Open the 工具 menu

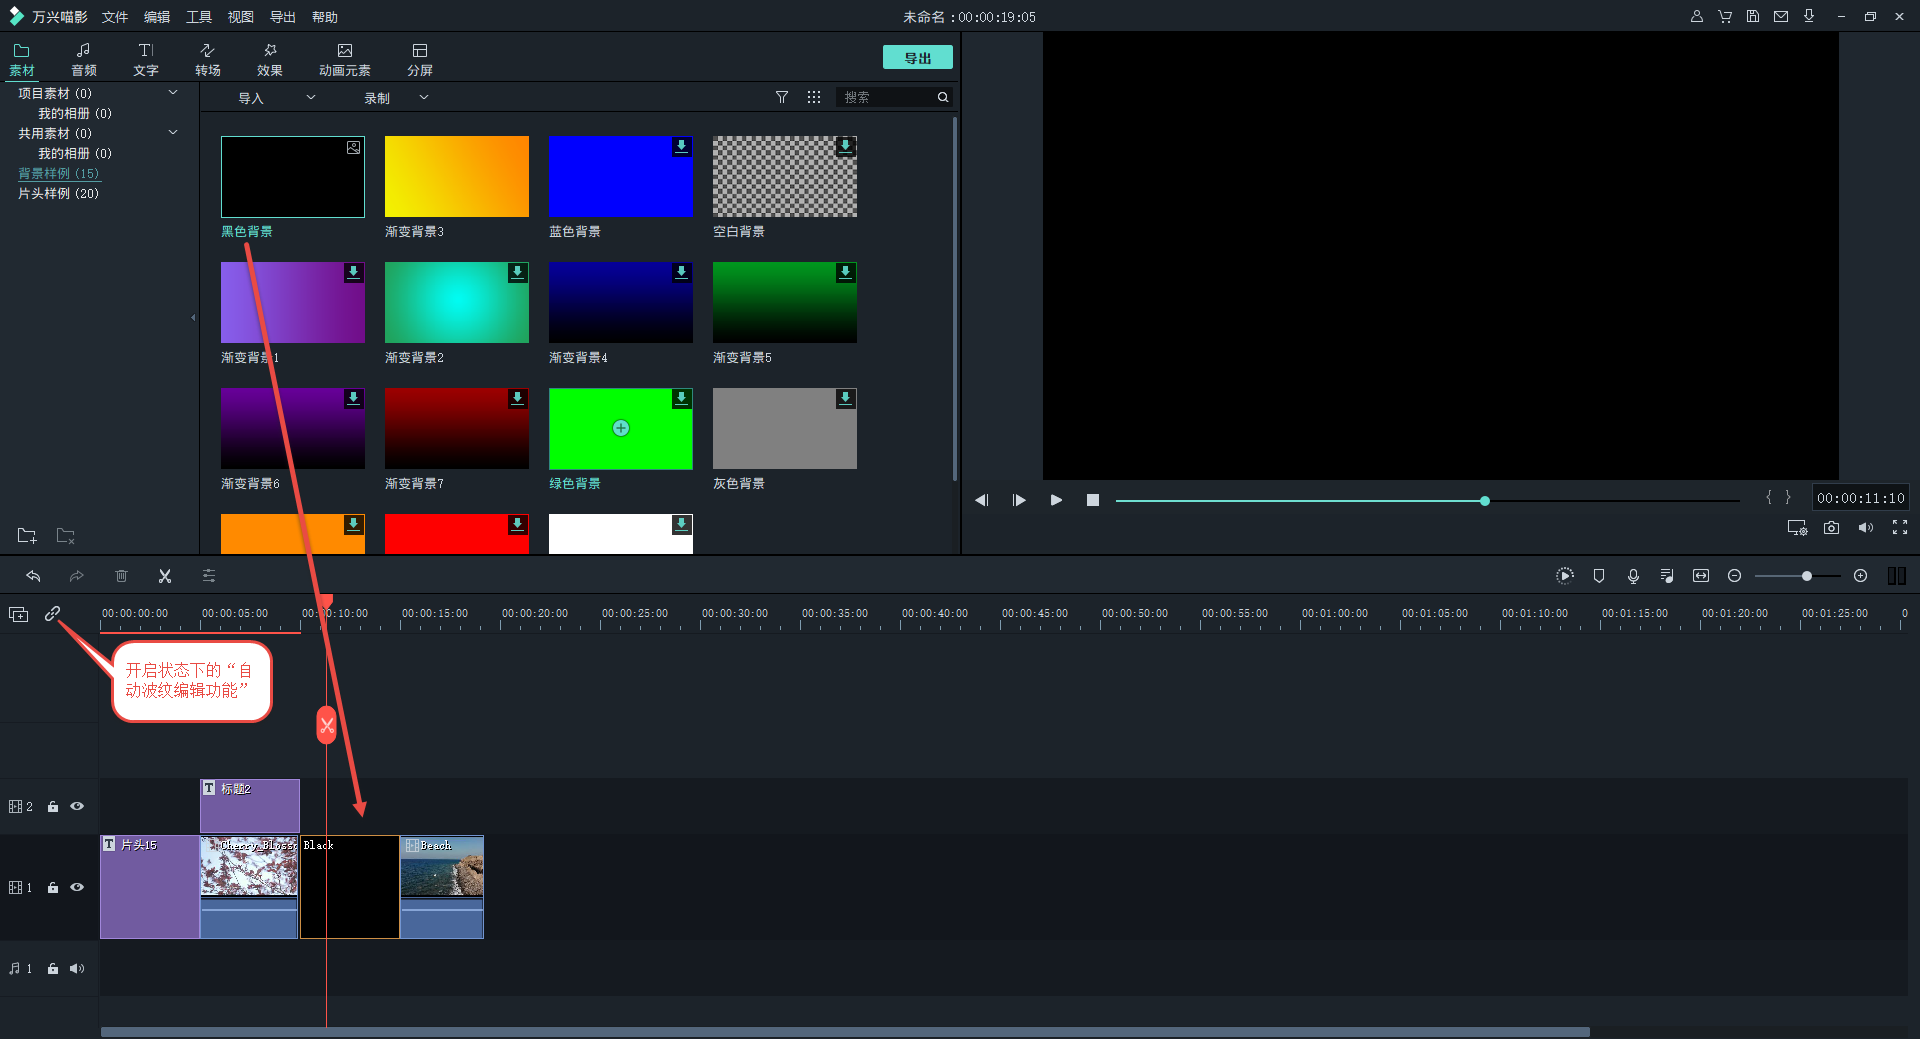[x=199, y=17]
